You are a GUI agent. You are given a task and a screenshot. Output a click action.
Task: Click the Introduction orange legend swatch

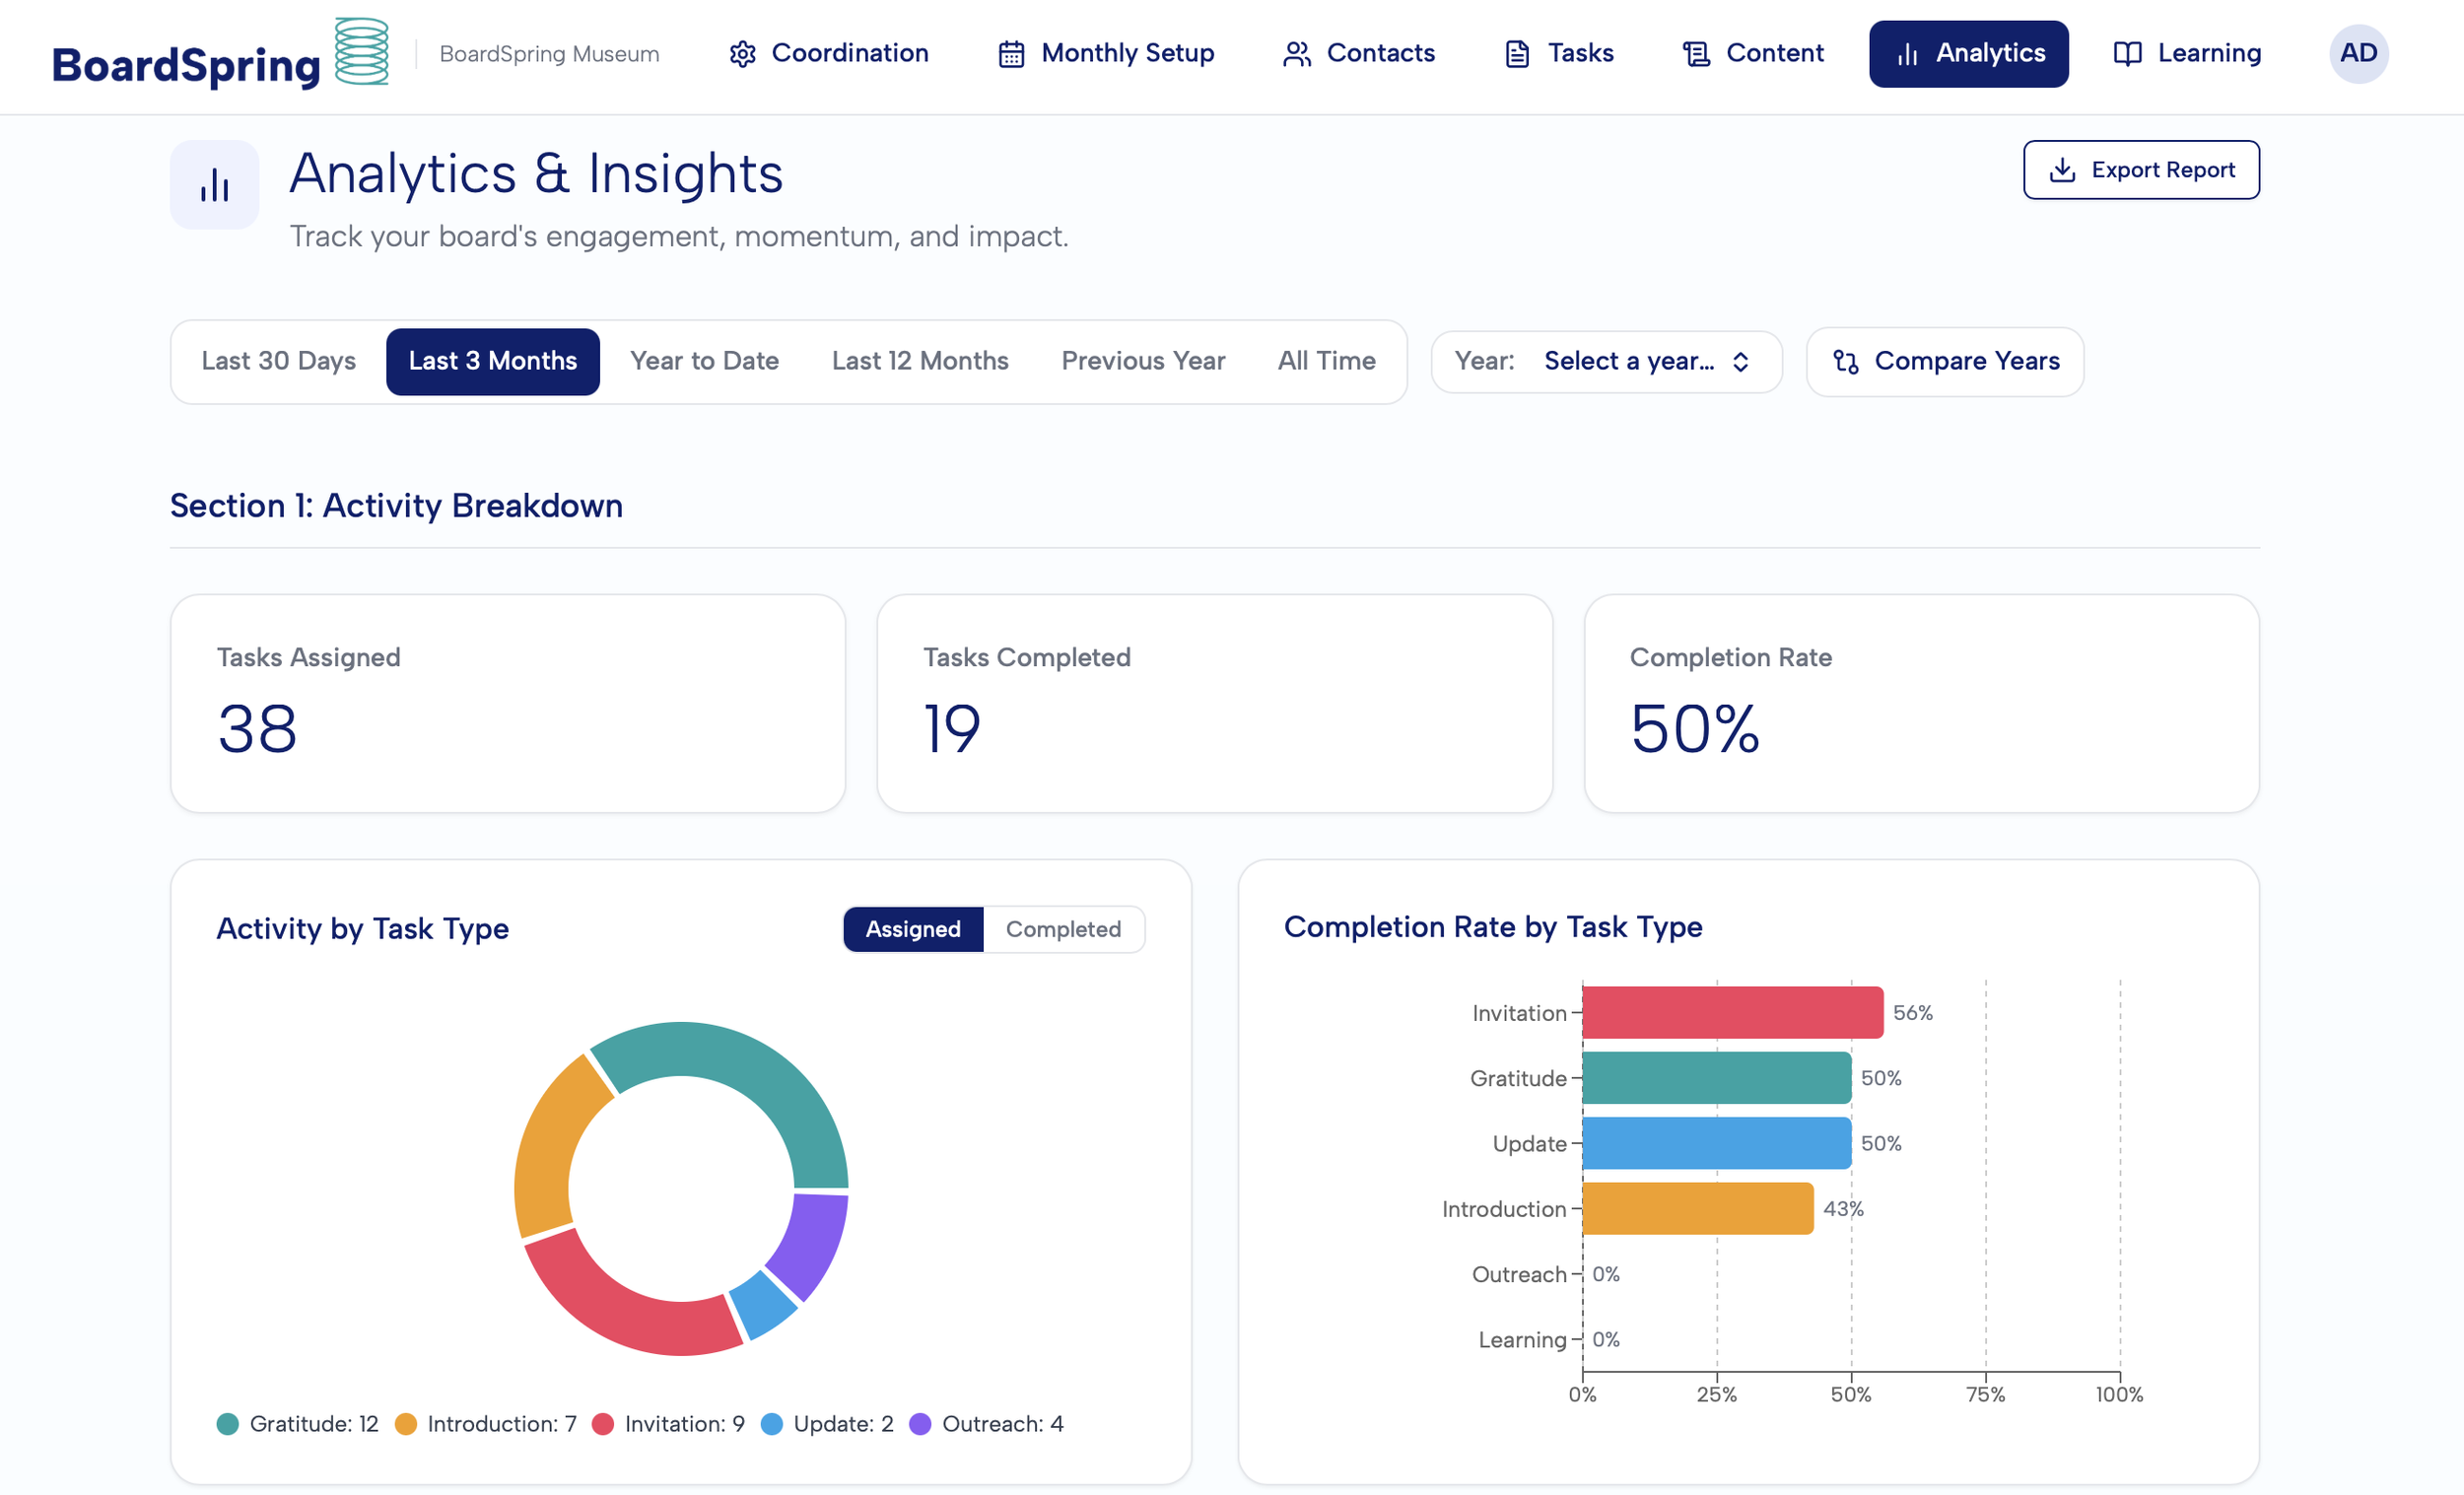[x=405, y=1423]
